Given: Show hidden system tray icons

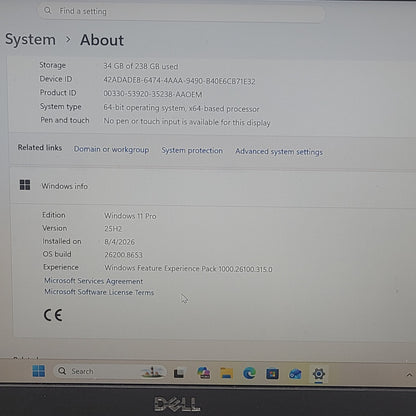Looking at the screenshot, I should pyautogui.click(x=409, y=375).
